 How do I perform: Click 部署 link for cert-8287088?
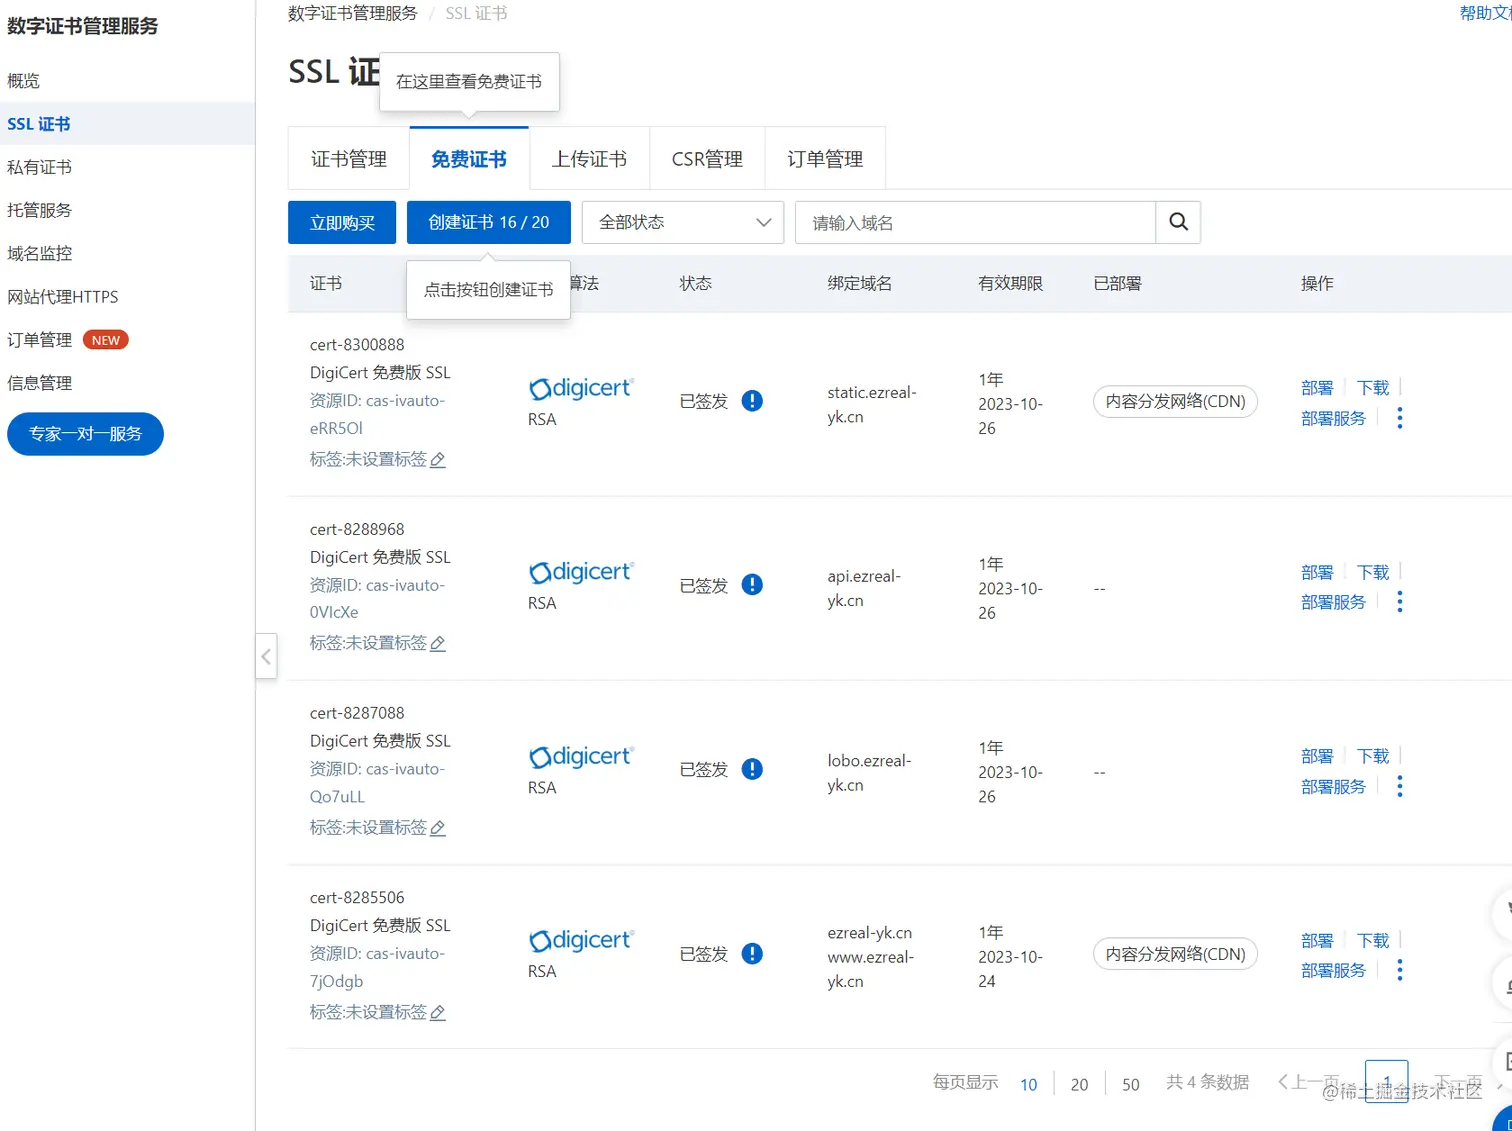pyautogui.click(x=1317, y=756)
